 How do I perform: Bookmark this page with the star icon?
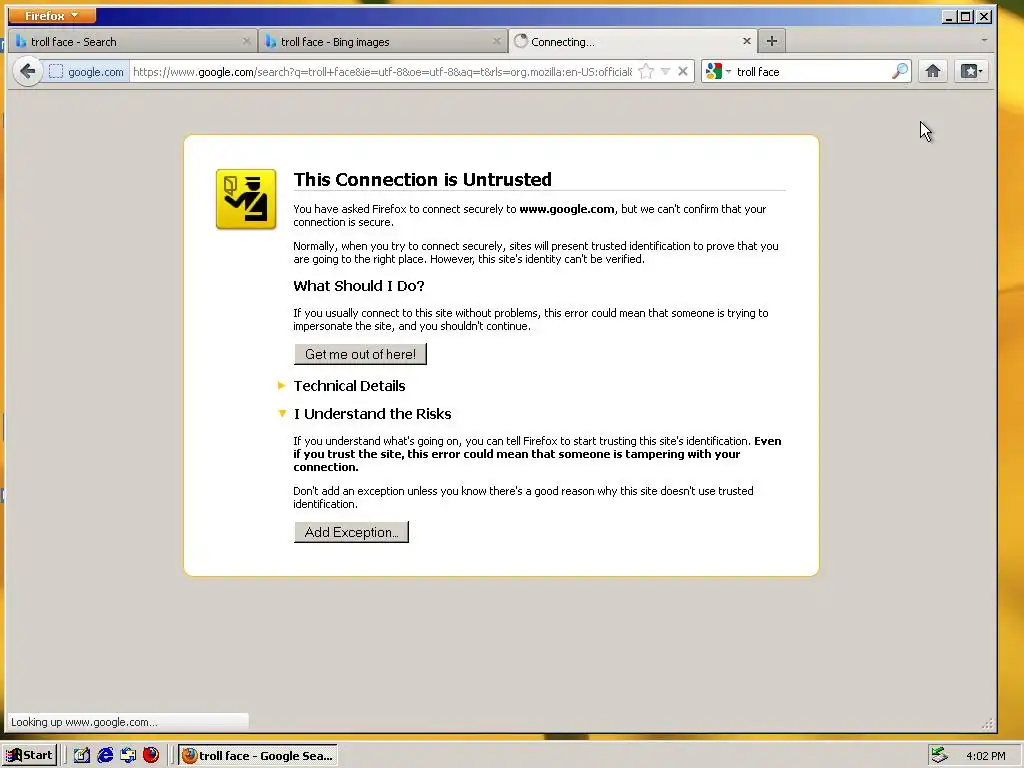tap(646, 71)
